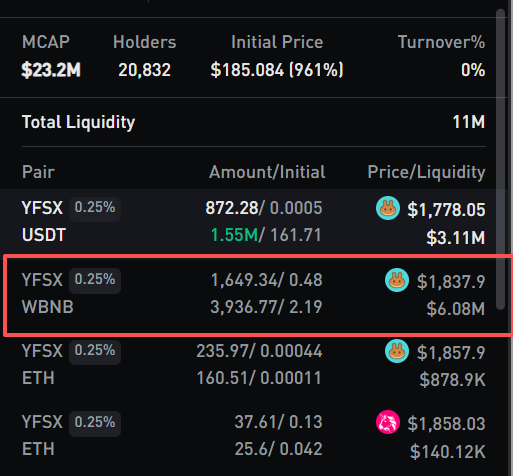Select the 0.25% fee badge in WBNB pair row

pyautogui.click(x=95, y=280)
